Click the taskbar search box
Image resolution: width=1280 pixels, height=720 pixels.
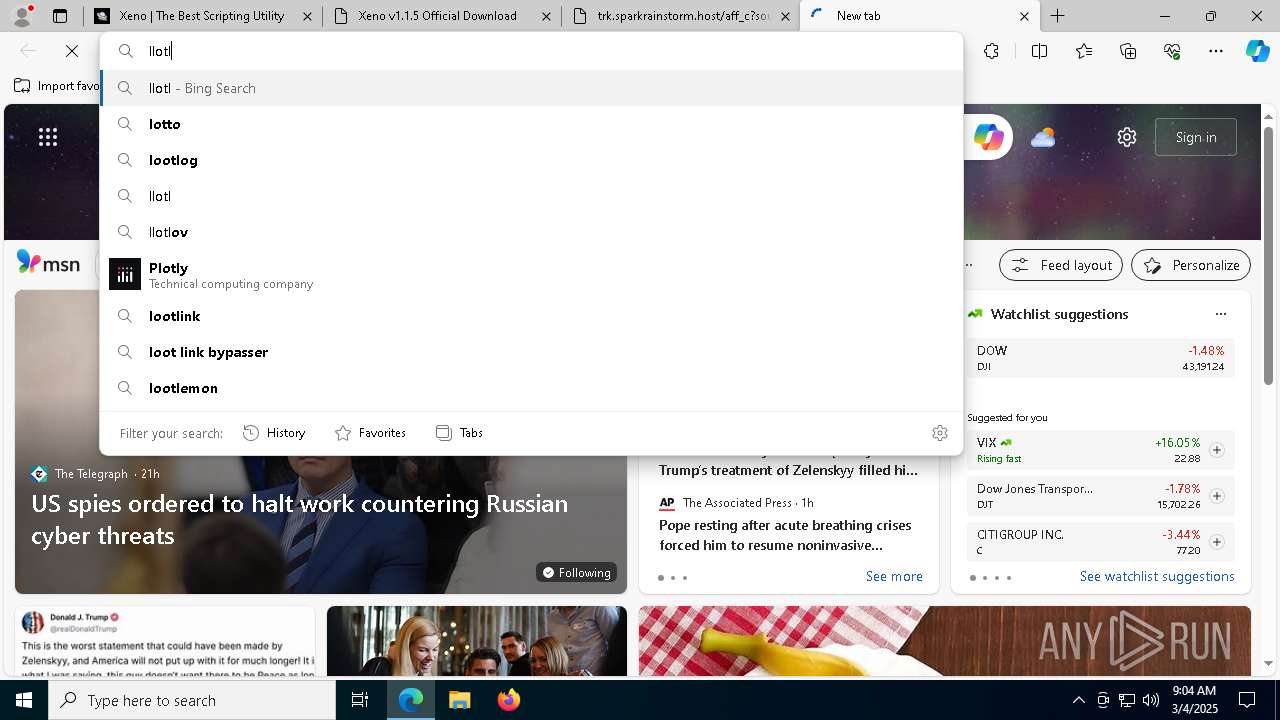click(x=192, y=700)
